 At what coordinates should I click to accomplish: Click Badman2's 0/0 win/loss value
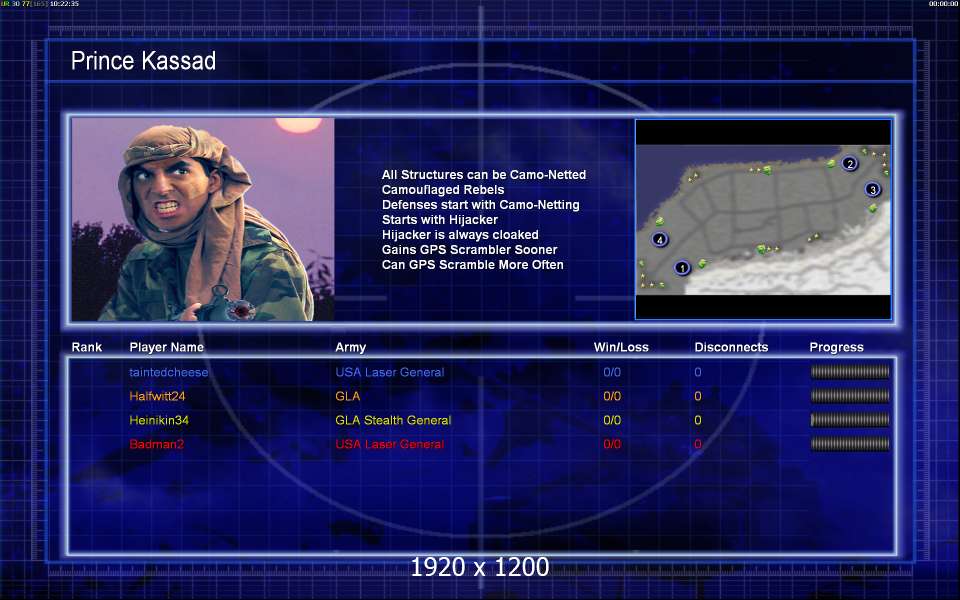[x=612, y=444]
